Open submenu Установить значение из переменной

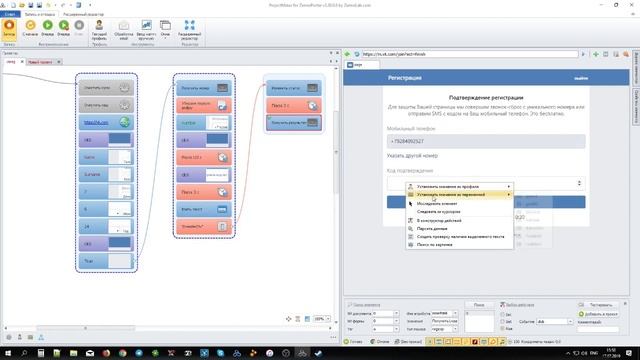[x=460, y=195]
